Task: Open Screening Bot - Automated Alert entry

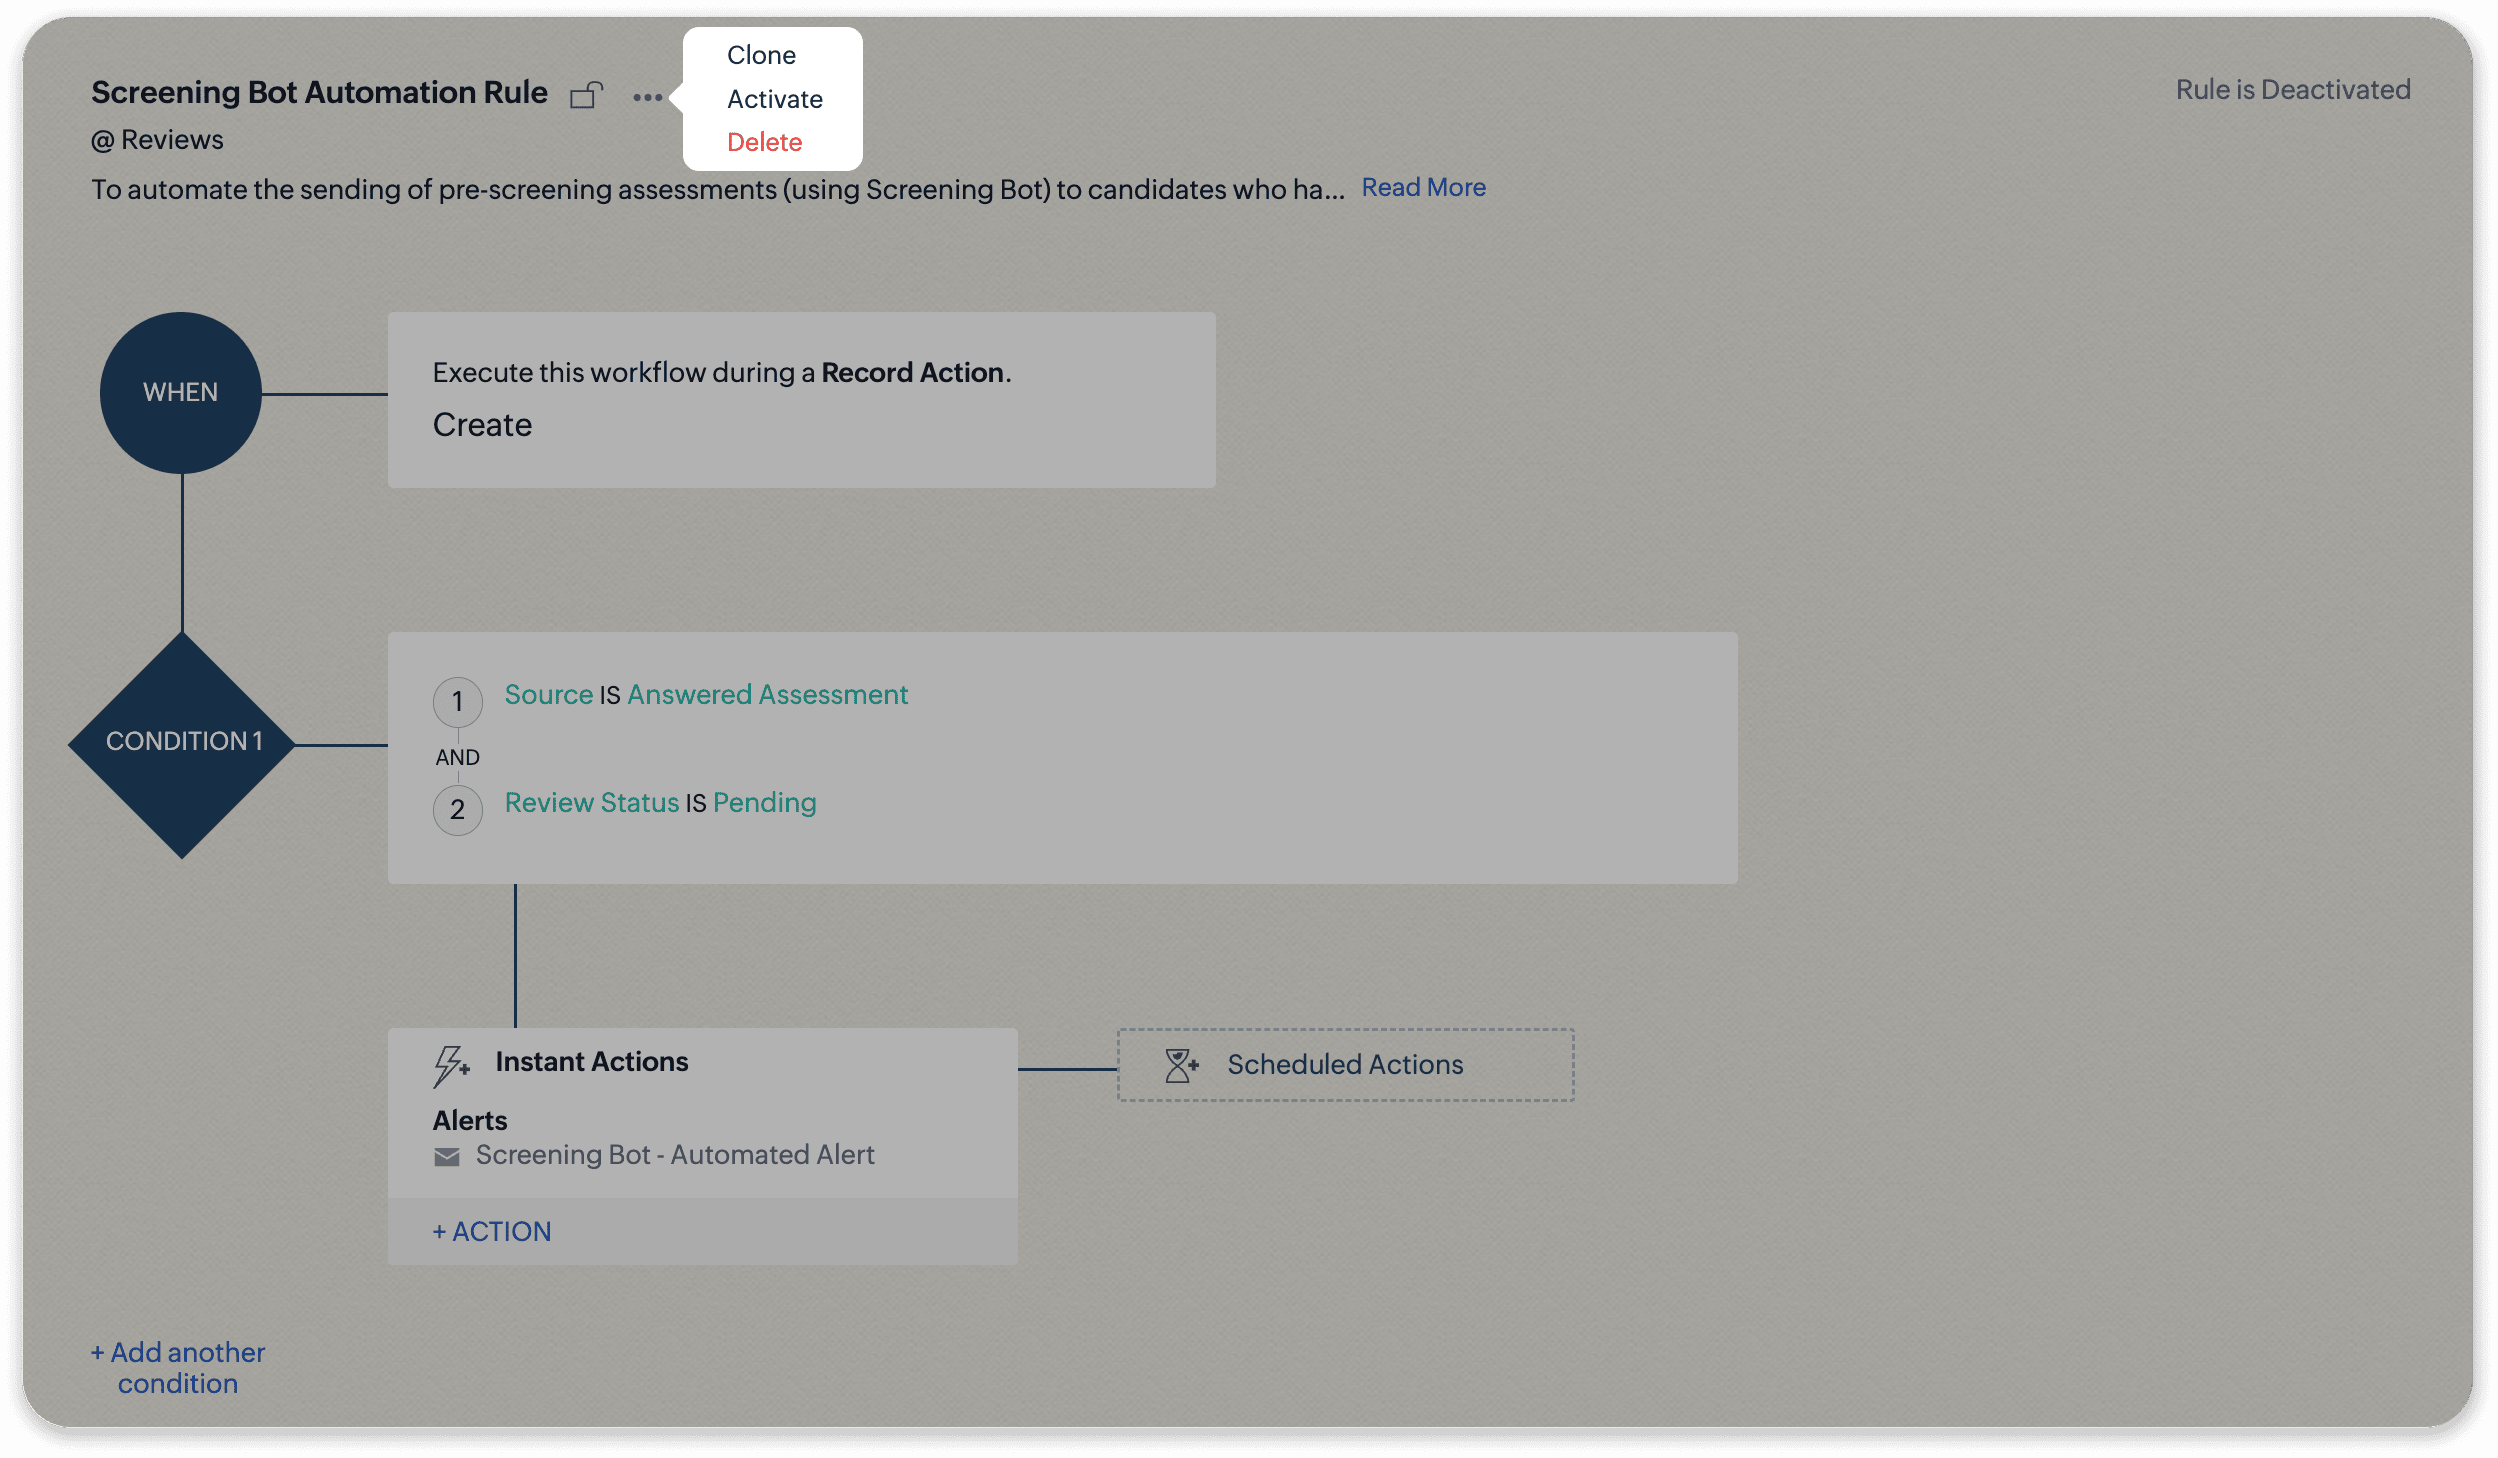Action: click(674, 1155)
